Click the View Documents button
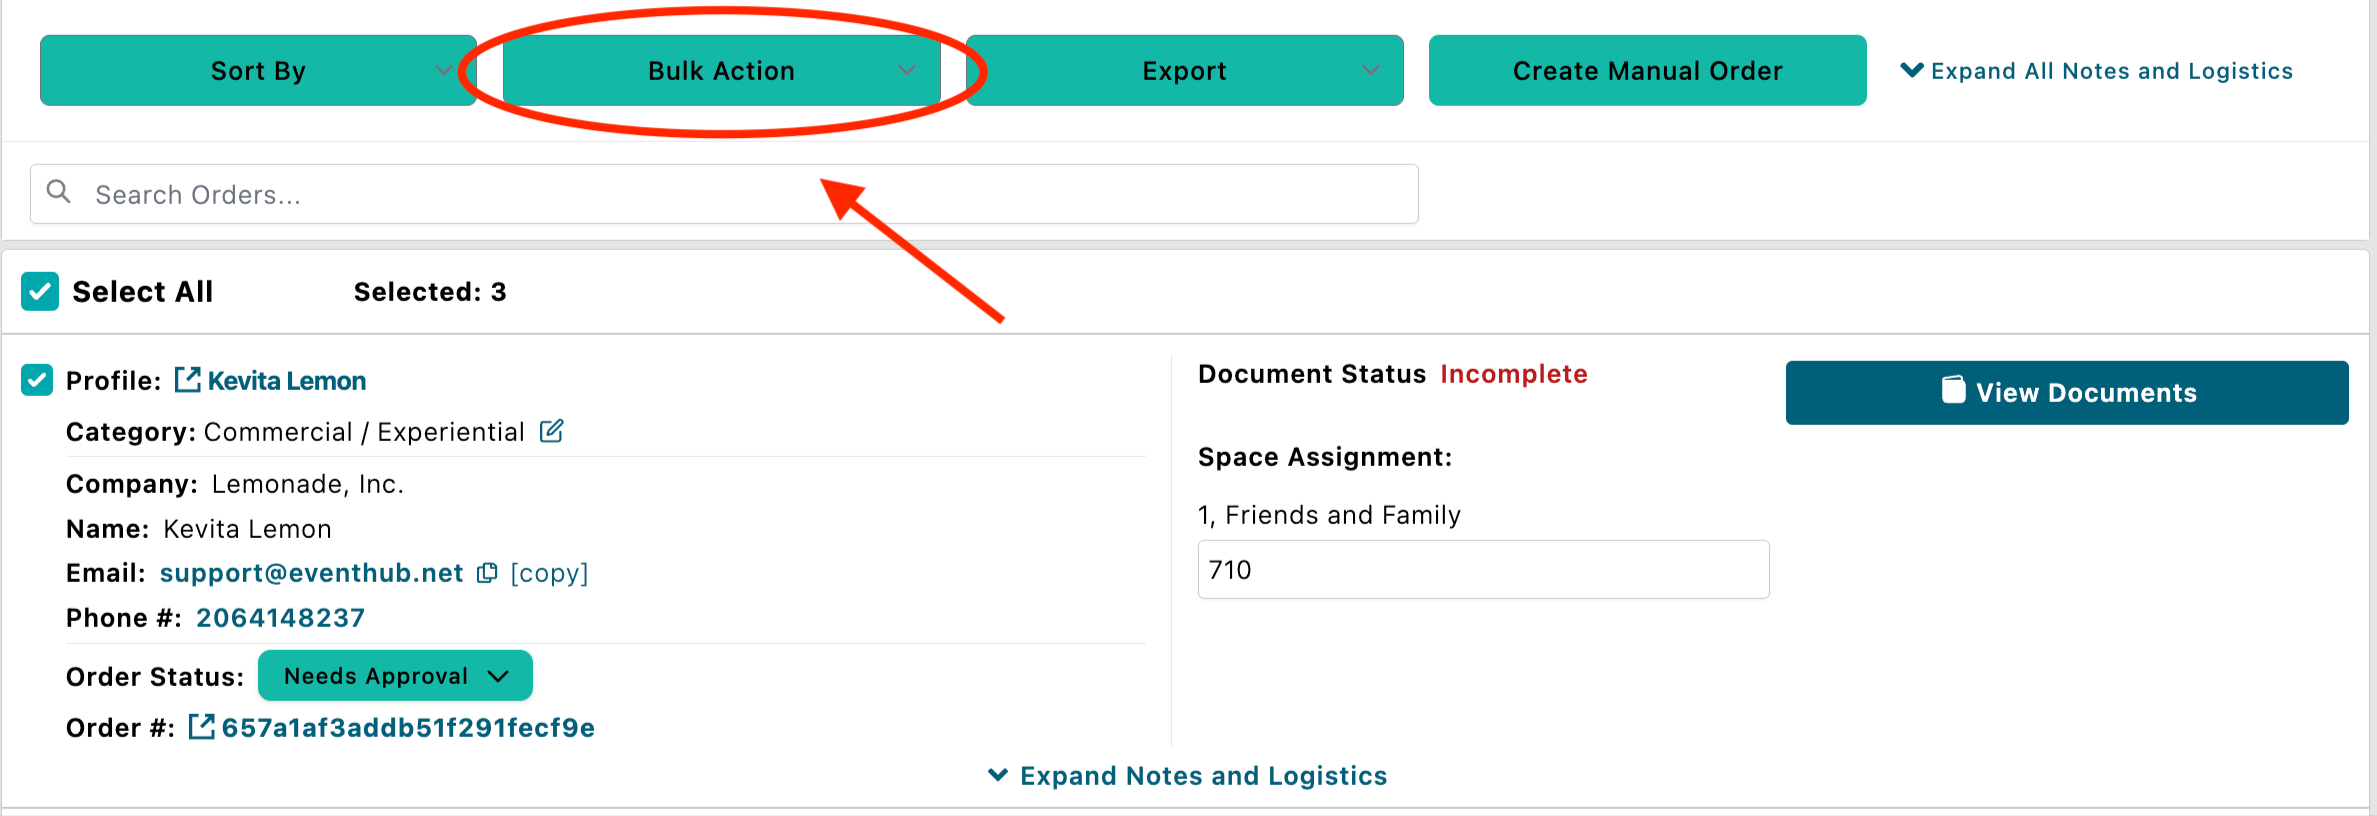 [2066, 392]
